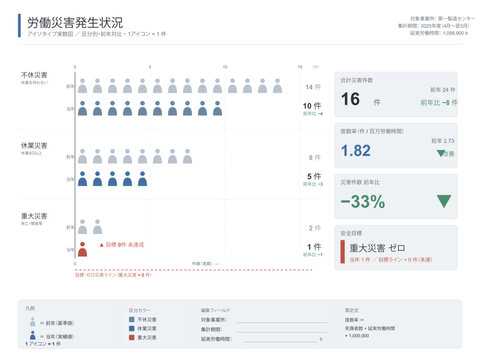This screenshot has width=480, height=360.
Task: Click the green triangle next to 改善
Action: 440,153
